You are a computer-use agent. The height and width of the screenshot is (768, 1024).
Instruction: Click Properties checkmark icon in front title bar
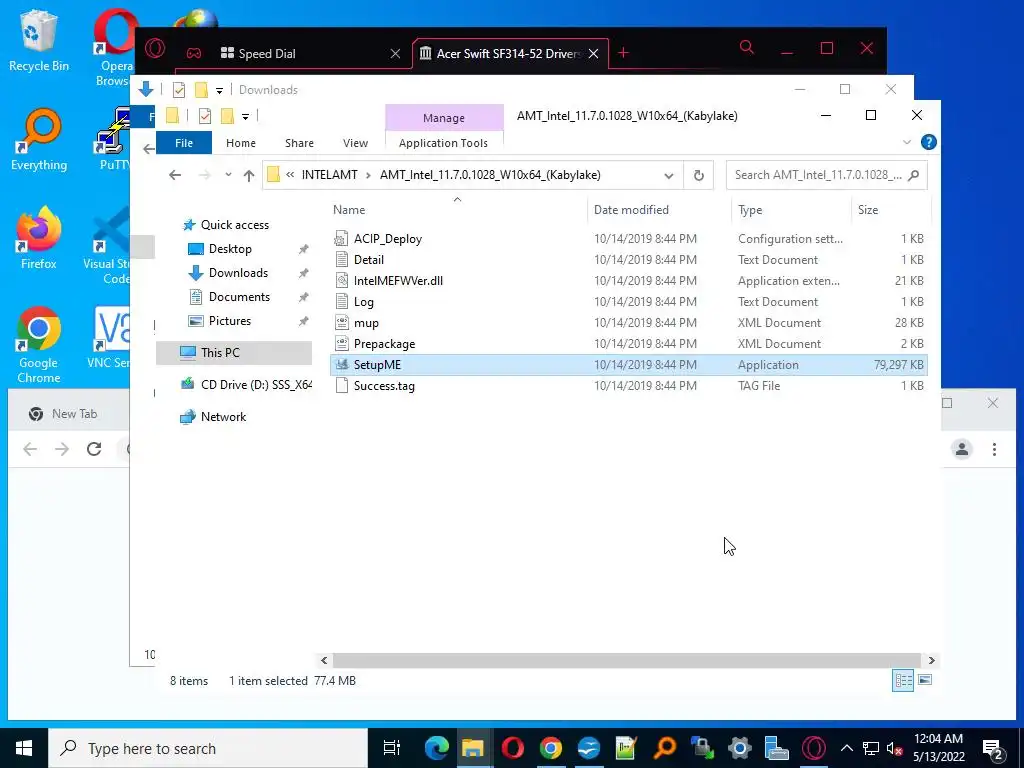pos(204,116)
